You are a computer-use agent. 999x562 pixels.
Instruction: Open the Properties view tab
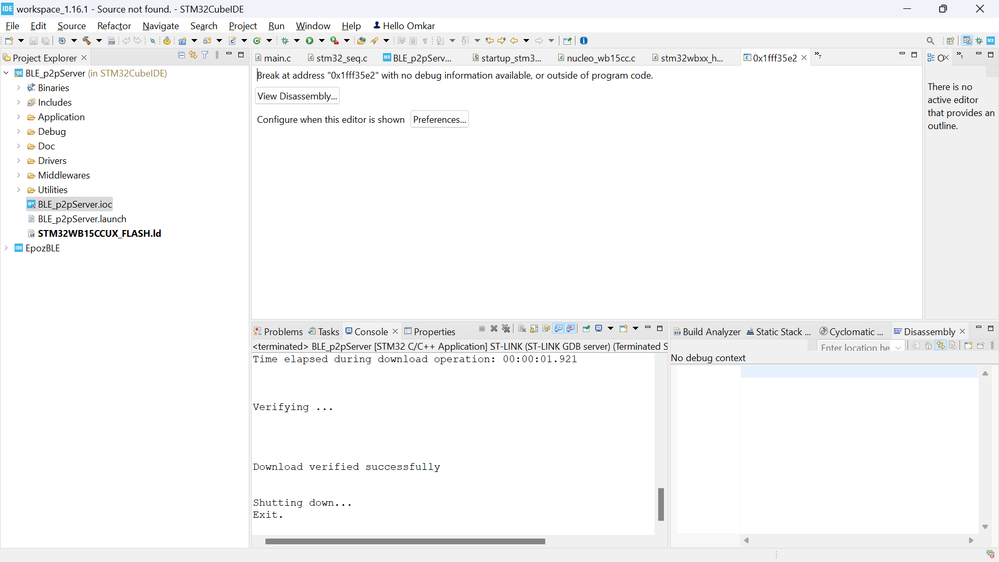(x=429, y=331)
